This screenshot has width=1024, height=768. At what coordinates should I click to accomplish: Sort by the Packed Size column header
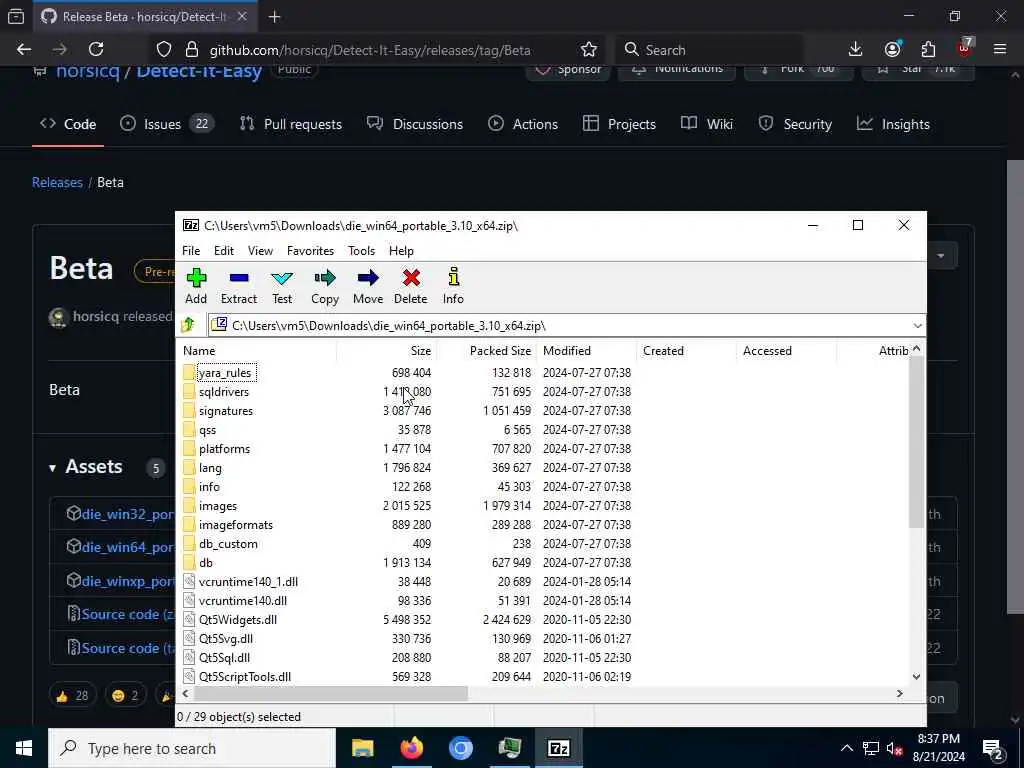(x=487, y=351)
